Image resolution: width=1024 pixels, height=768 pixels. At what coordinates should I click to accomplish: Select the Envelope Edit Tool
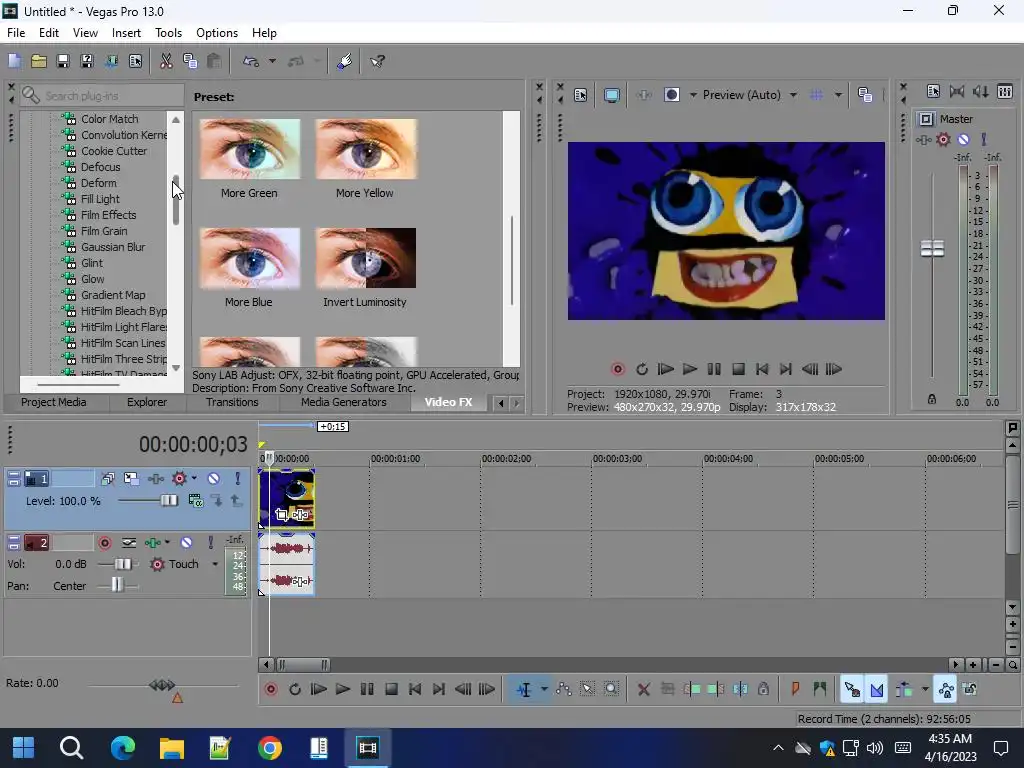click(x=564, y=690)
